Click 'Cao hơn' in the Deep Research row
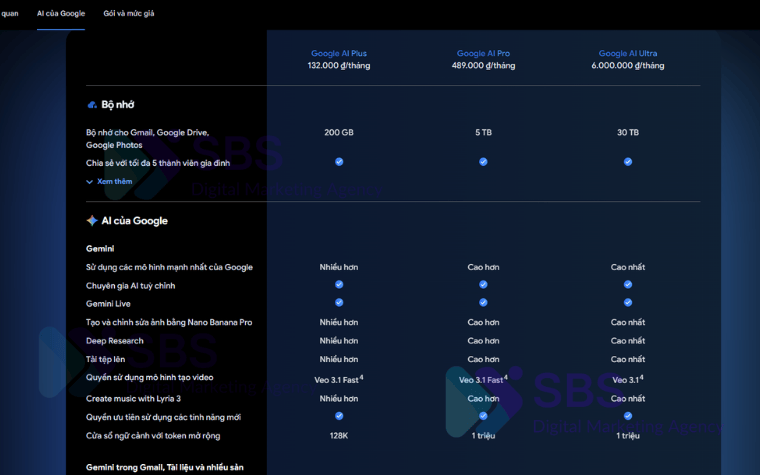Viewport: 760px width, 475px height. 483,341
